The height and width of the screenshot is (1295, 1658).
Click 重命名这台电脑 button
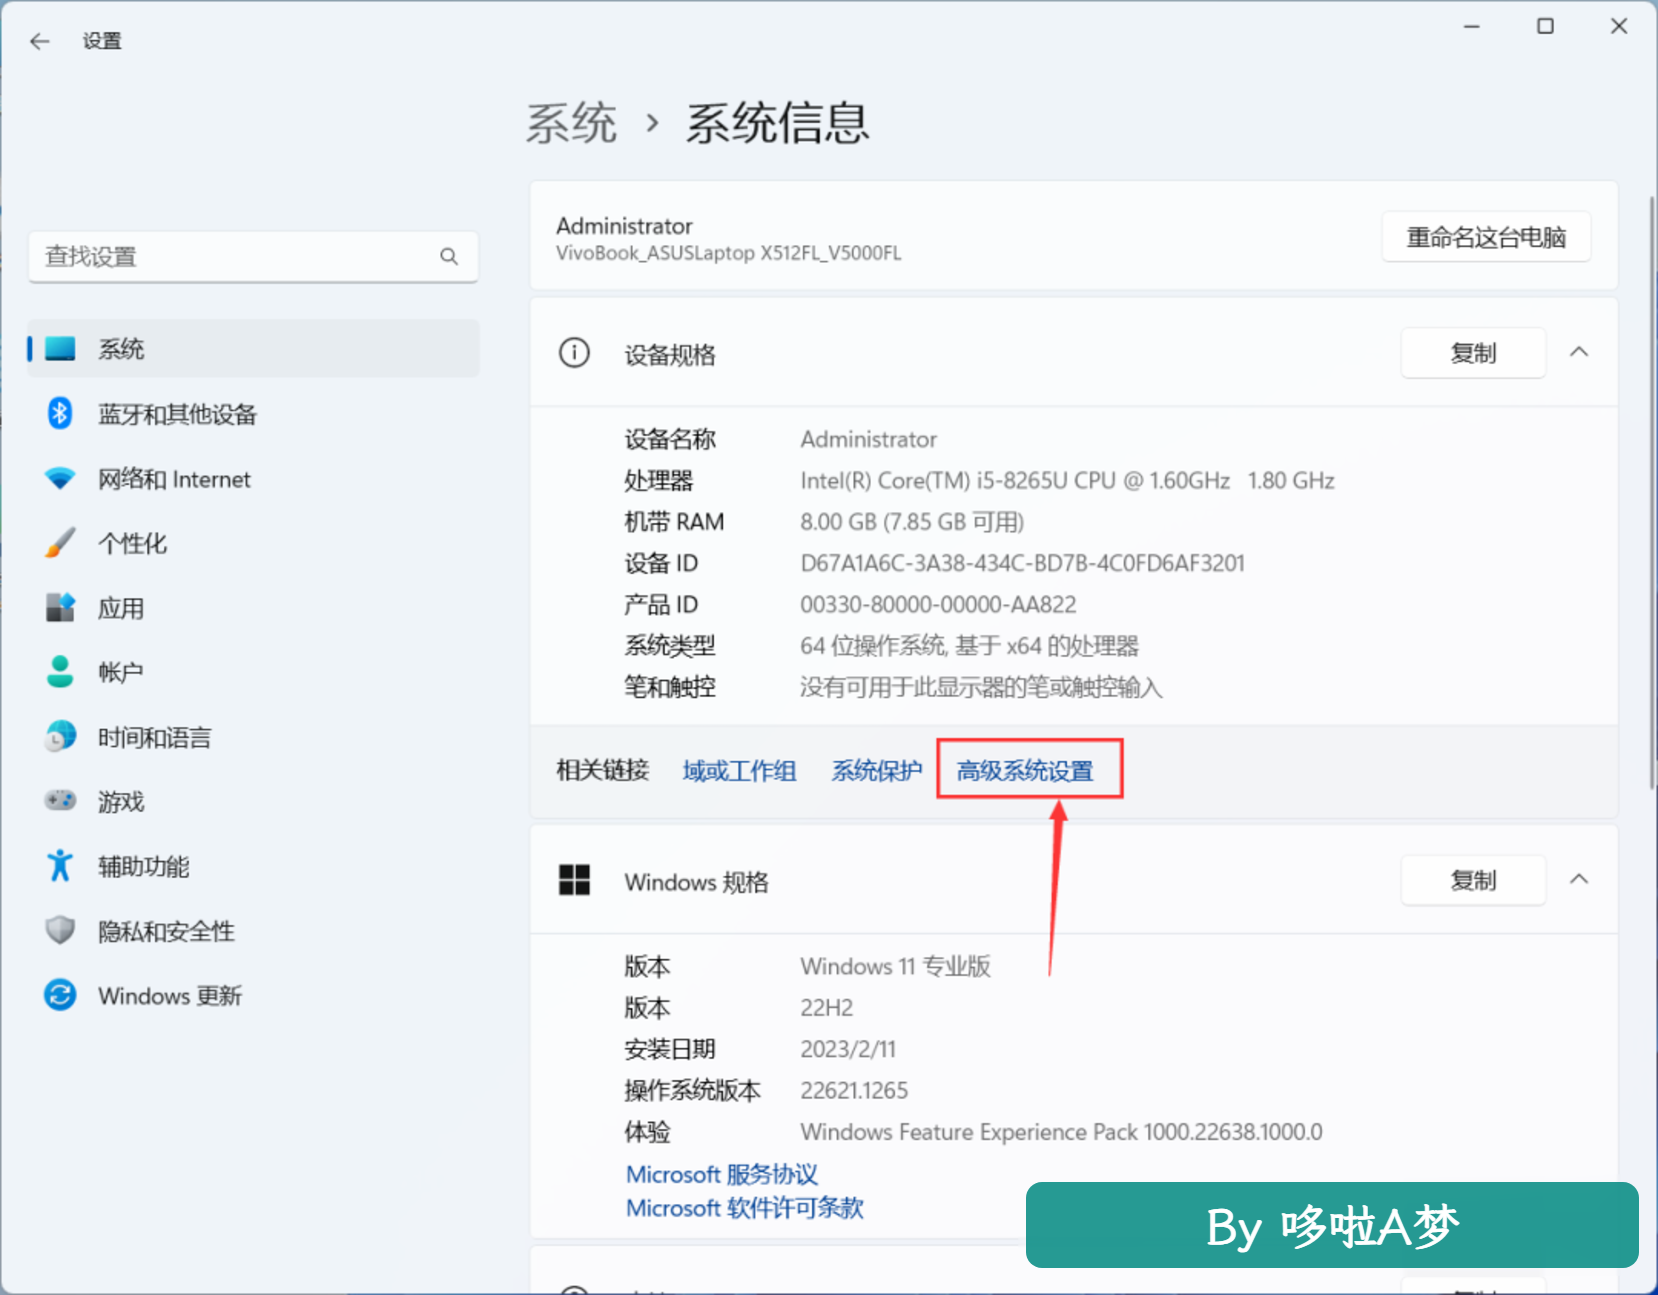pyautogui.click(x=1486, y=237)
